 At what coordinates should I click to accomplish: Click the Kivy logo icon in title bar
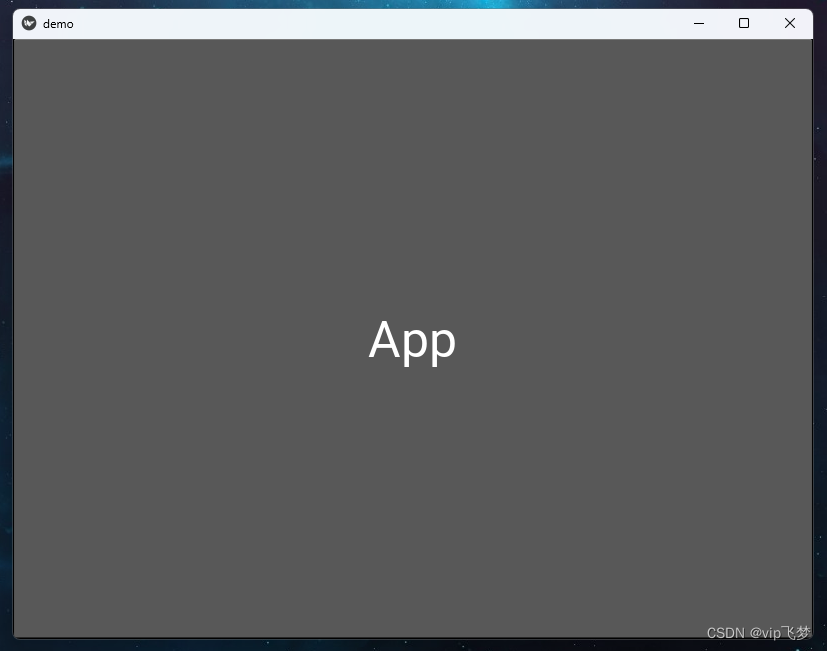click(x=29, y=23)
